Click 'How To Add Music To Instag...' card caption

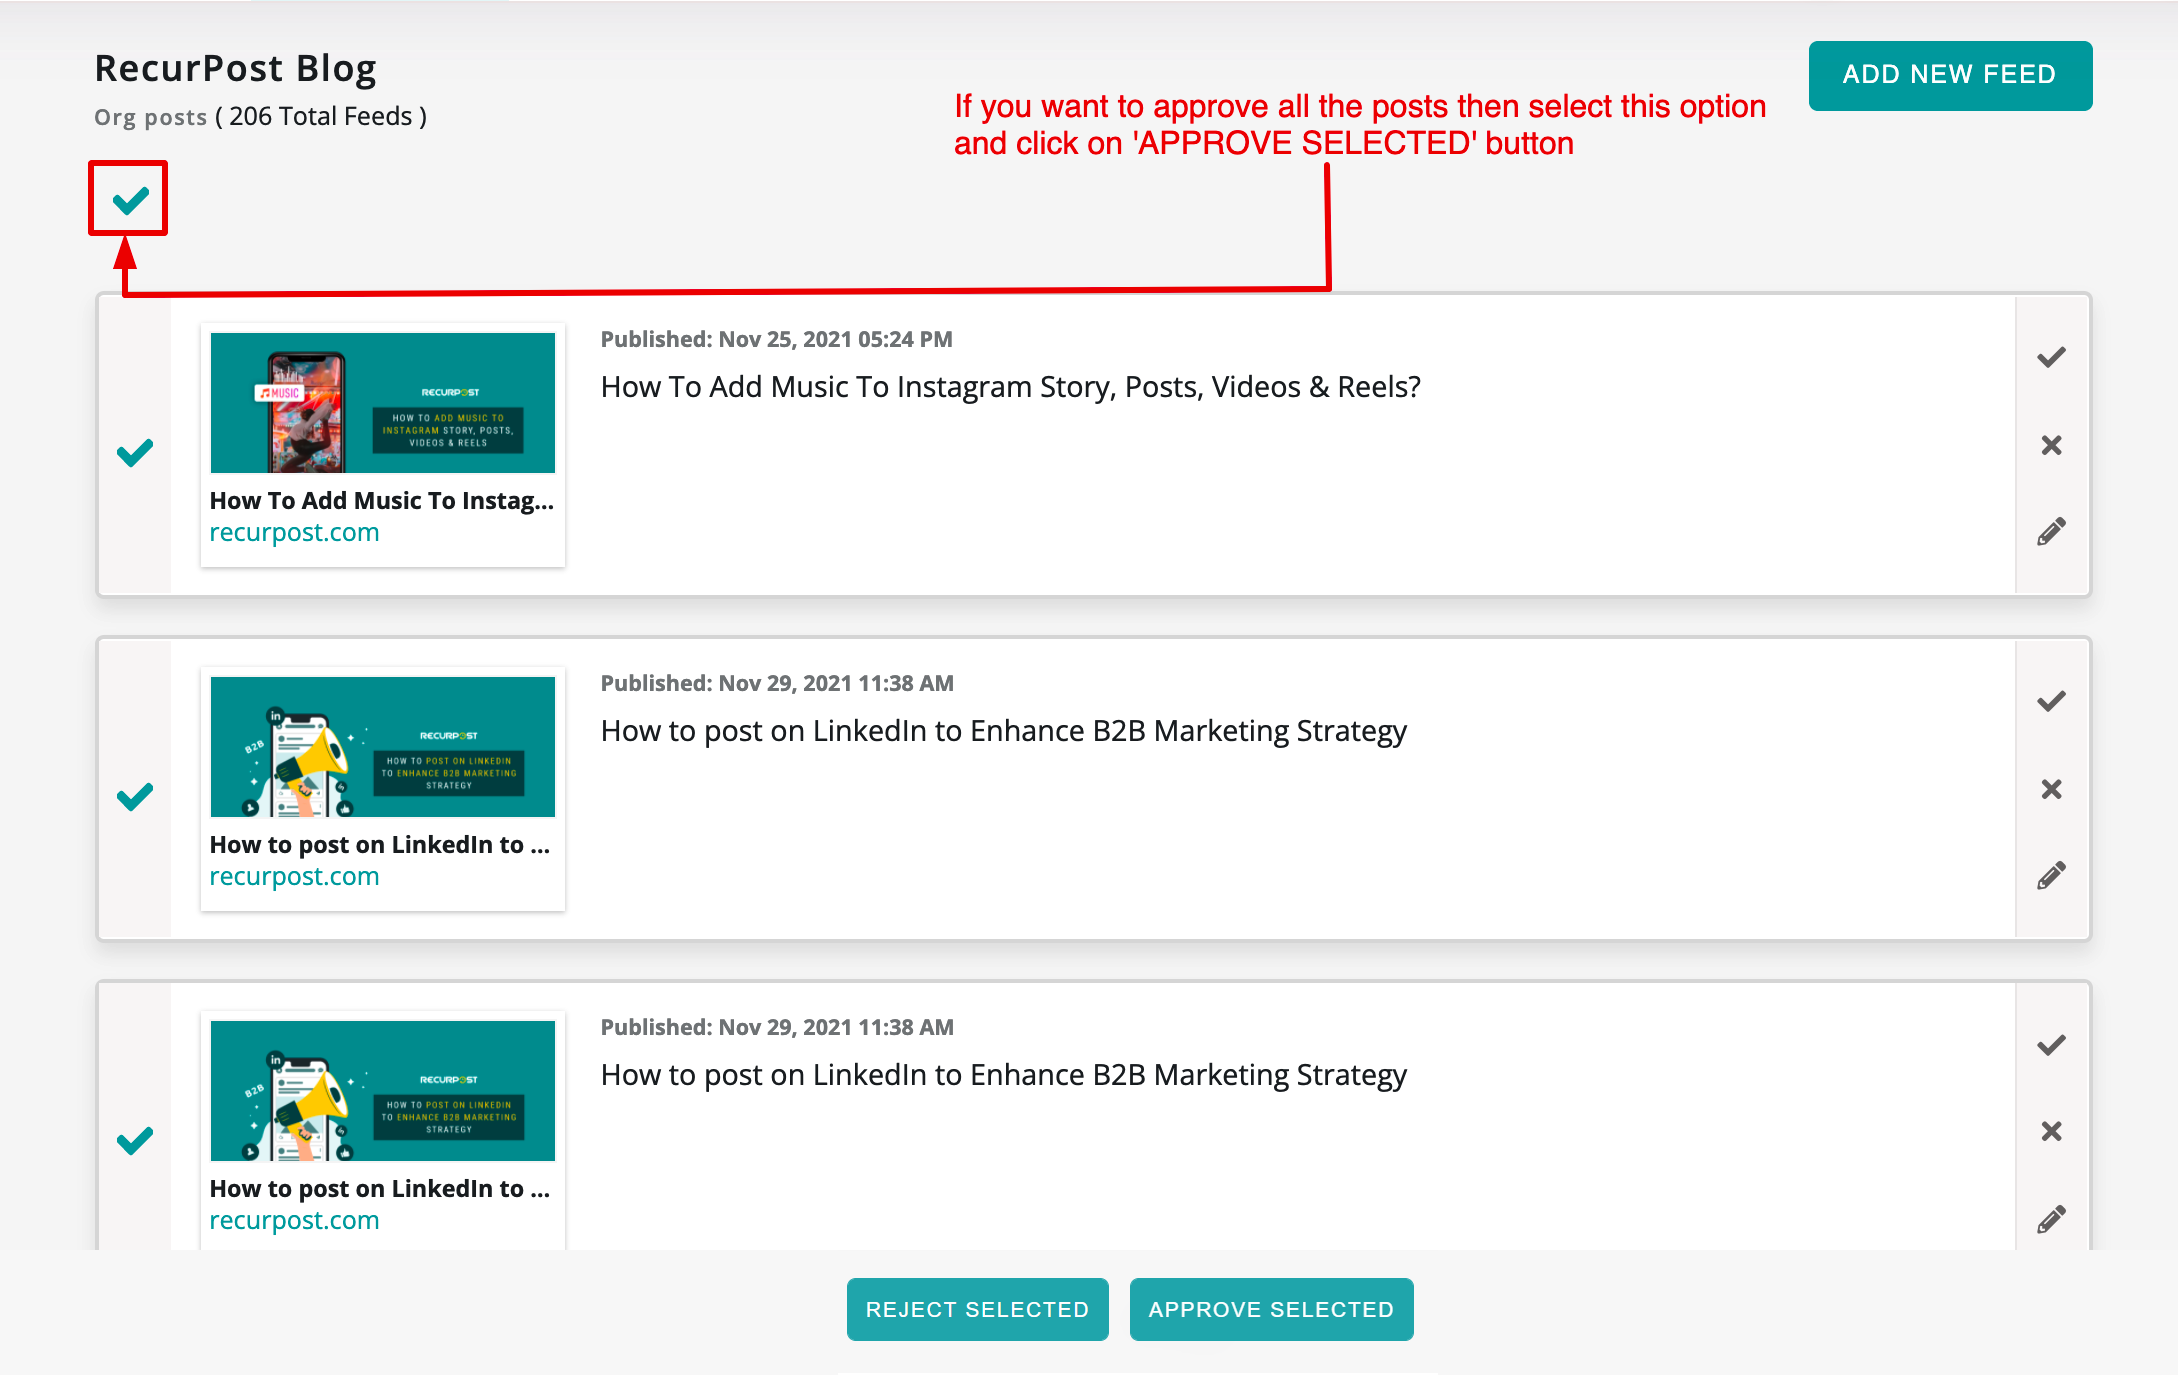tap(381, 501)
